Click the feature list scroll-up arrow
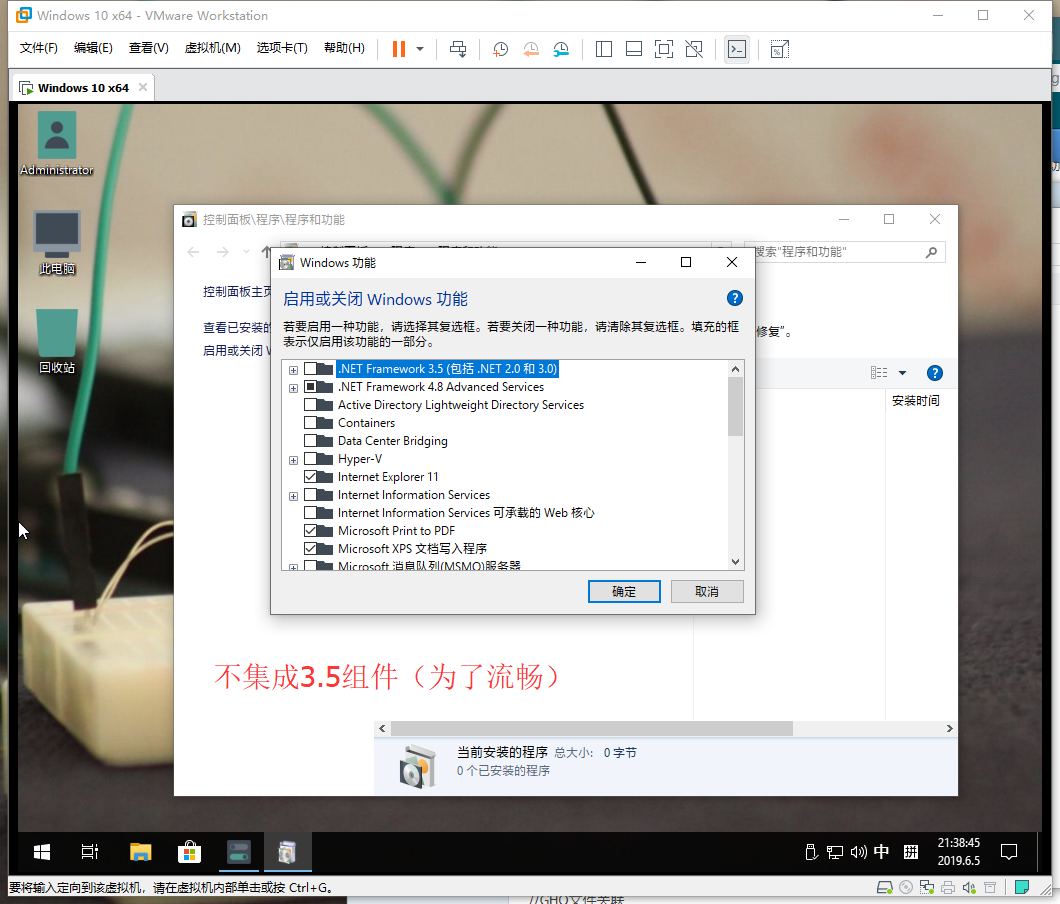This screenshot has width=1060, height=904. click(x=736, y=369)
